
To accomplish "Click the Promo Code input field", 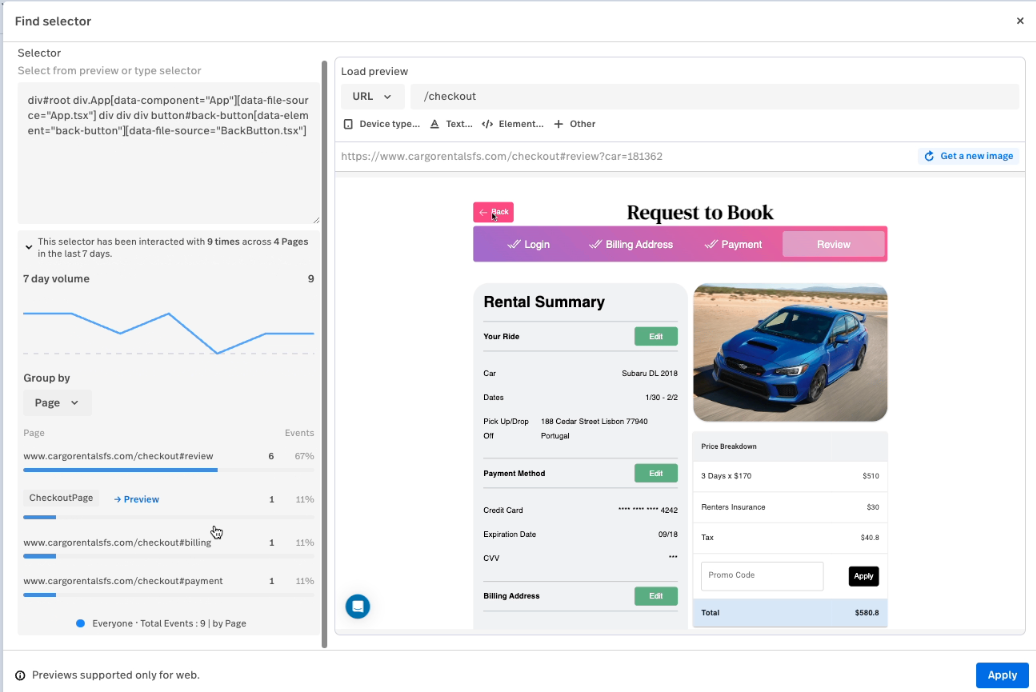I will (x=761, y=576).
